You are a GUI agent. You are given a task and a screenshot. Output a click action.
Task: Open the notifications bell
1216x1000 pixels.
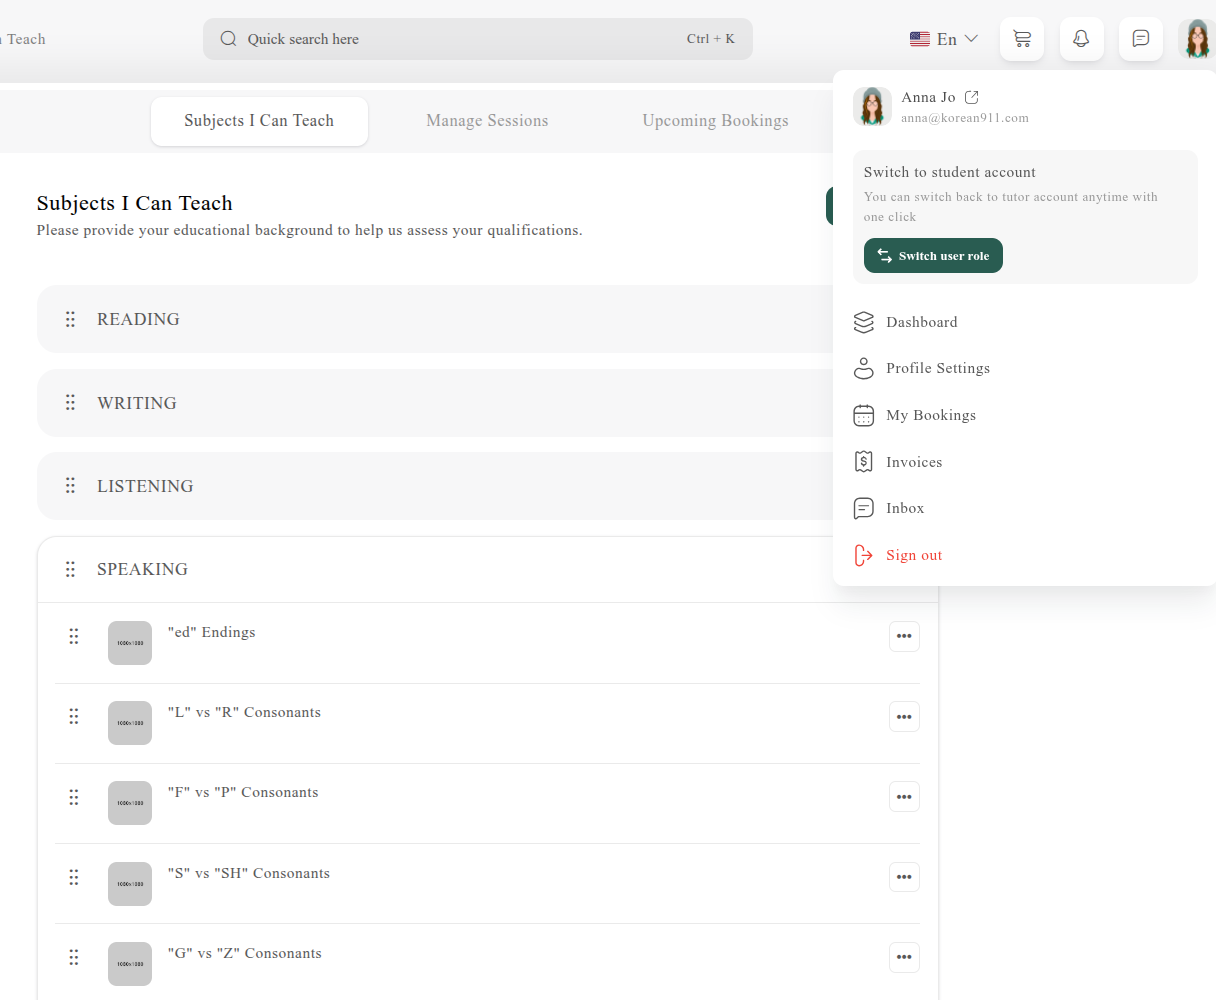click(1081, 39)
